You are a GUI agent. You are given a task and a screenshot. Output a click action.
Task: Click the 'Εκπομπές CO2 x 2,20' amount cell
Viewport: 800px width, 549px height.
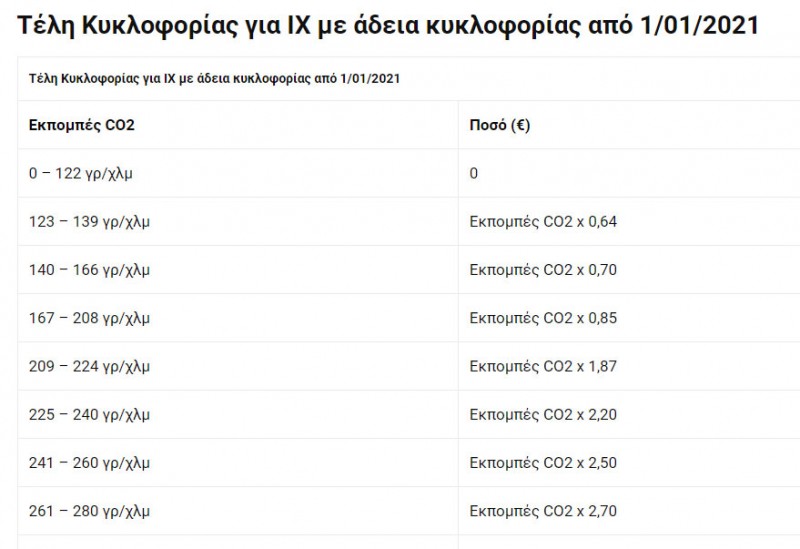pyautogui.click(x=543, y=414)
